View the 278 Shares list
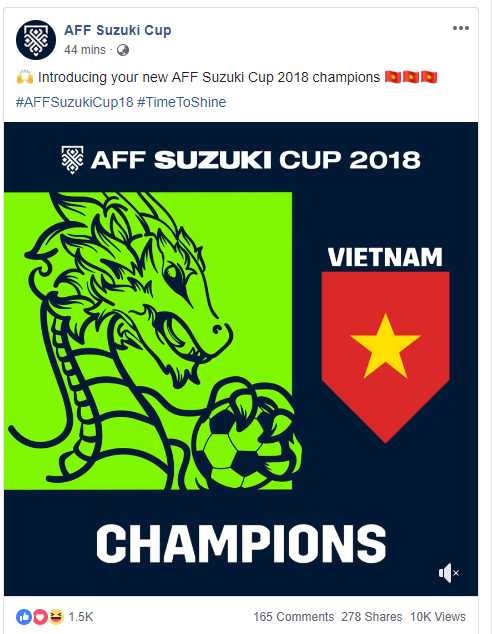 [372, 617]
